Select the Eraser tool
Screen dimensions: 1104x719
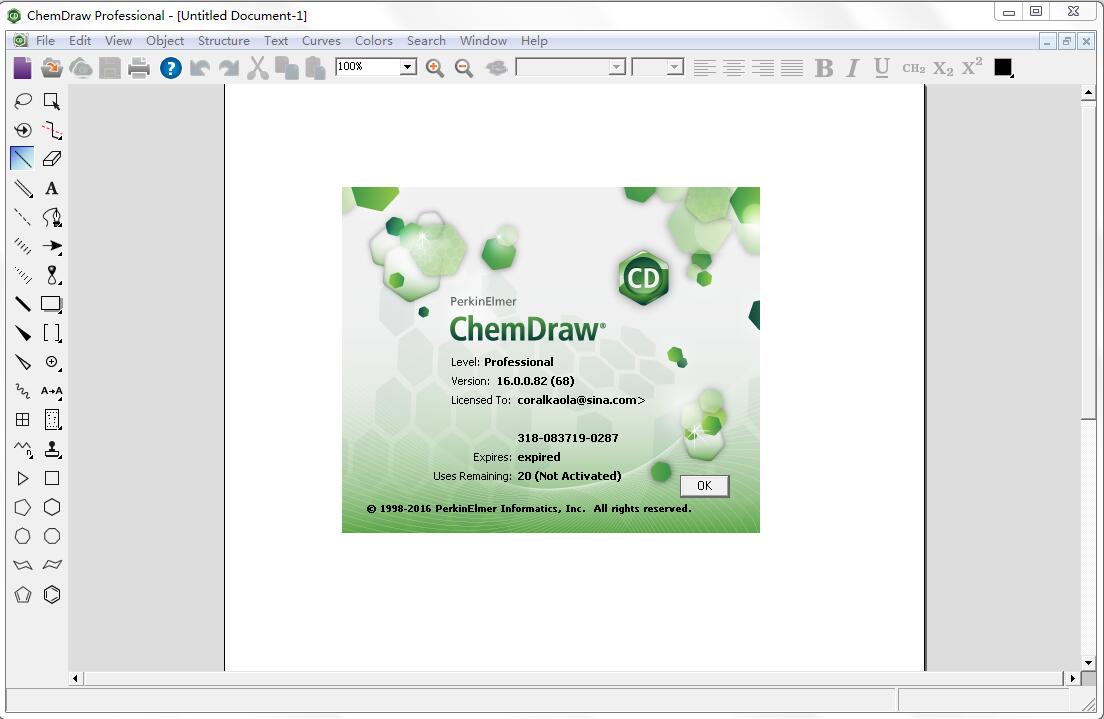tap(52, 158)
